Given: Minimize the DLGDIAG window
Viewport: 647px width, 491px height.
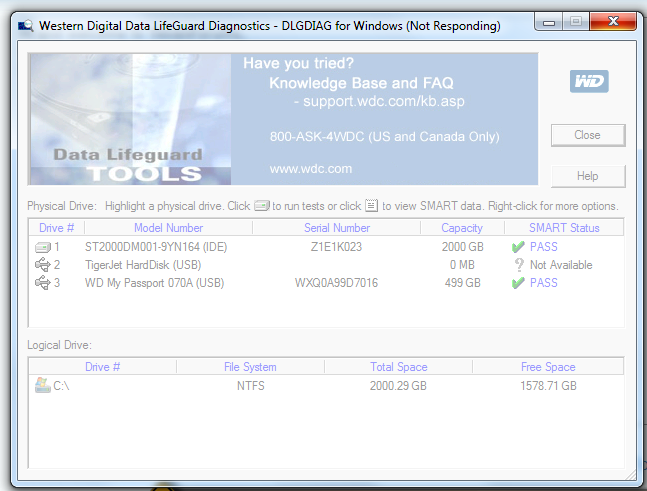Looking at the screenshot, I should coord(548,22).
